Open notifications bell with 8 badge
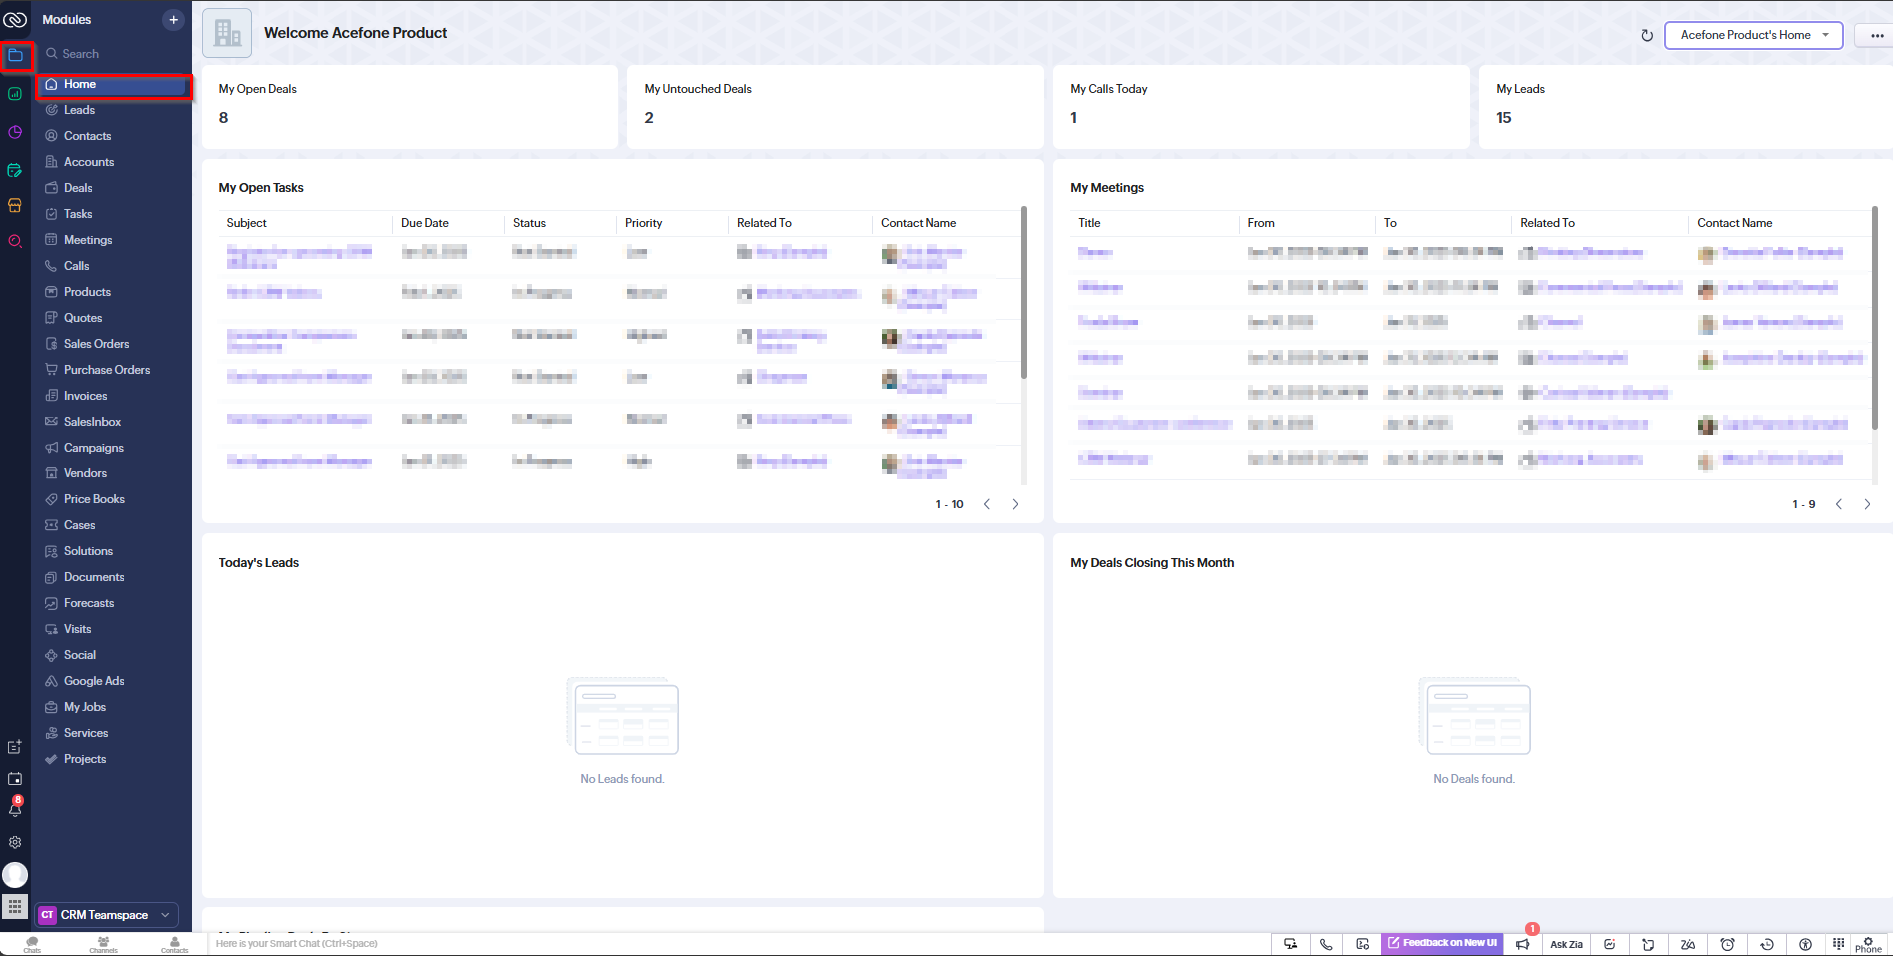1893x956 pixels. point(15,808)
